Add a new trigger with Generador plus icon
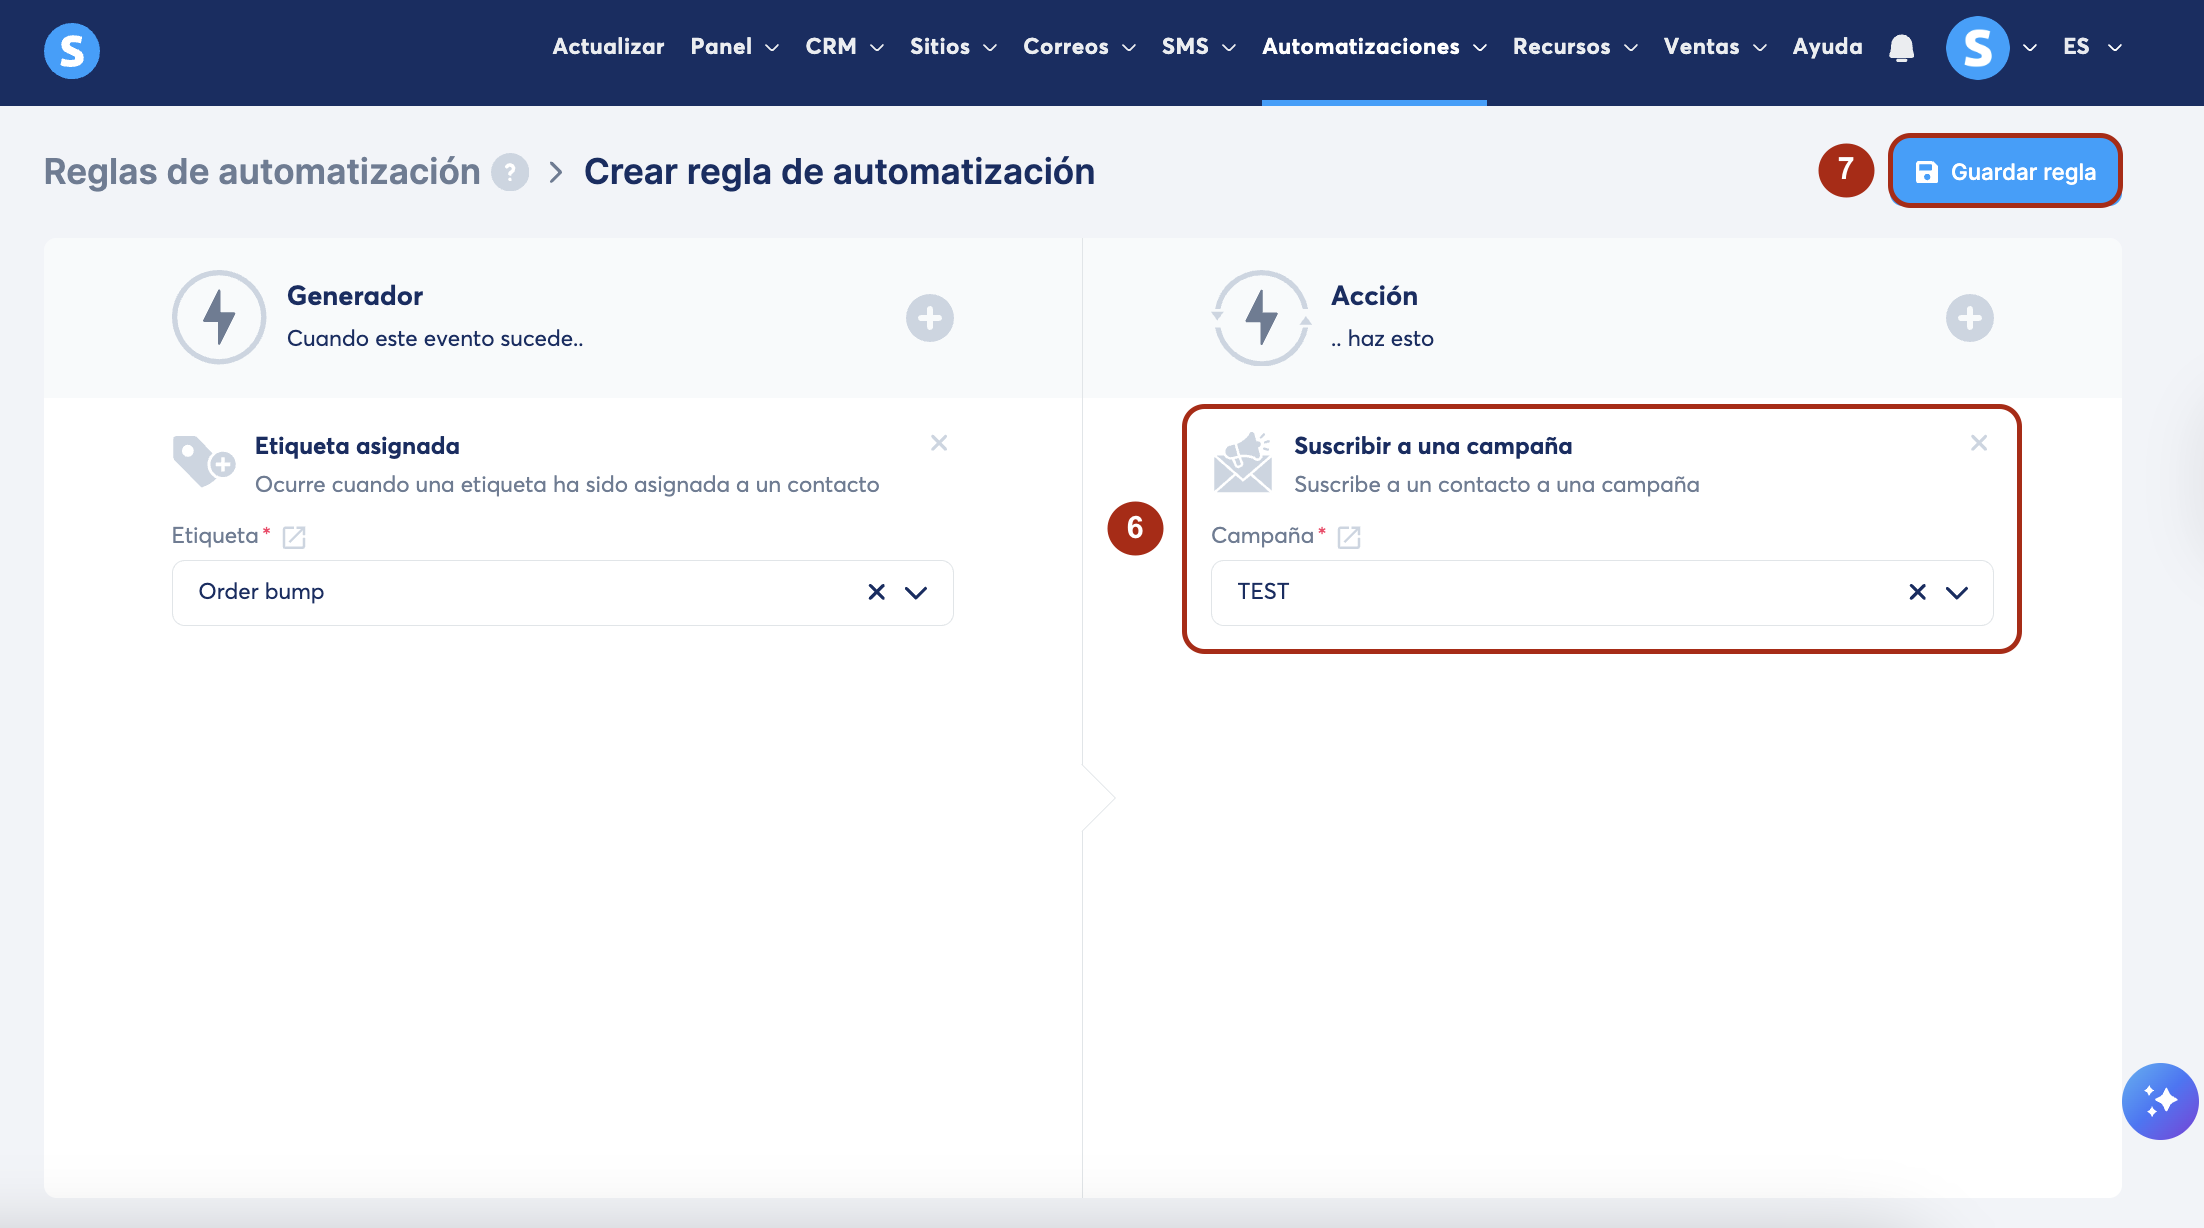The height and width of the screenshot is (1228, 2204). (929, 318)
